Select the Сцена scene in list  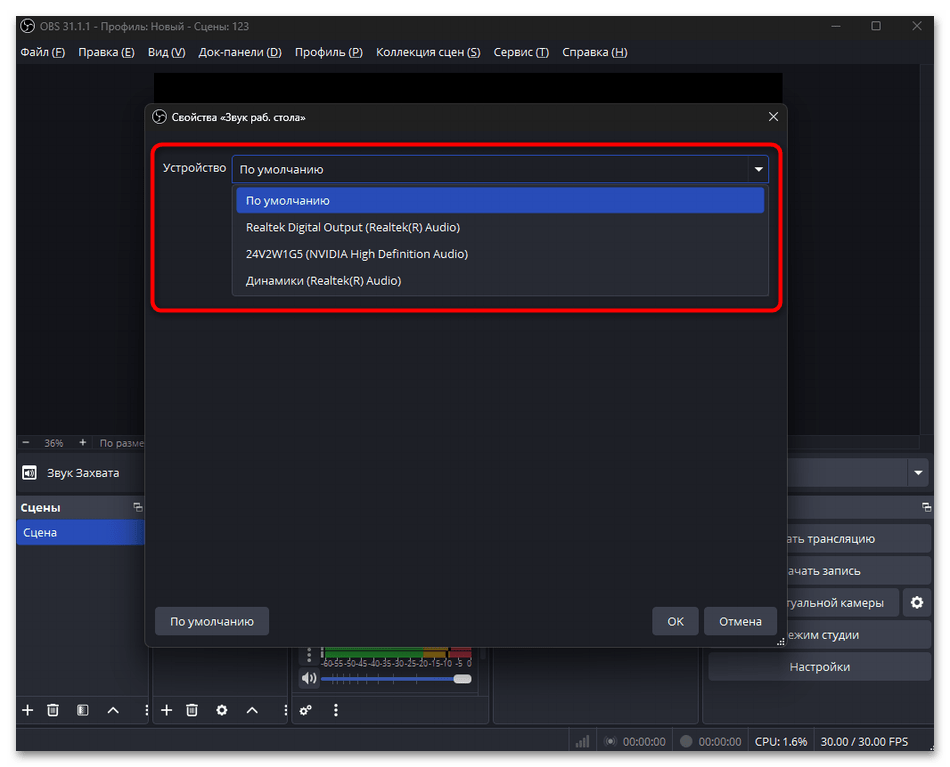pos(81,533)
